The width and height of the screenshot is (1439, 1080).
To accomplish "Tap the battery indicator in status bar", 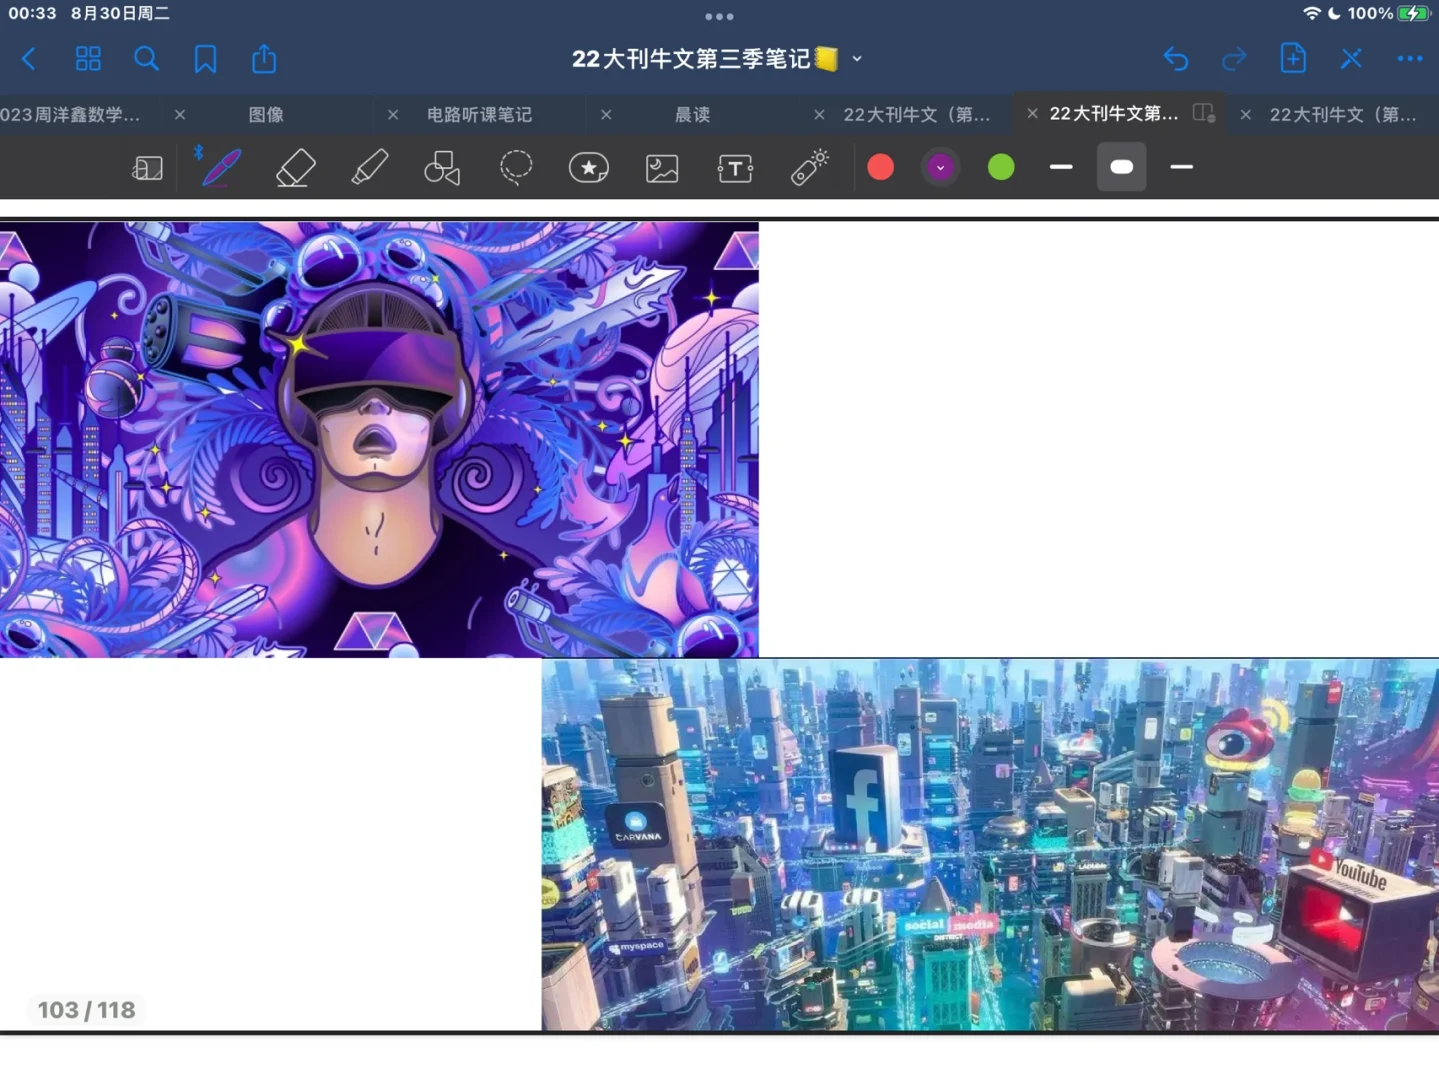I will click(x=1413, y=13).
